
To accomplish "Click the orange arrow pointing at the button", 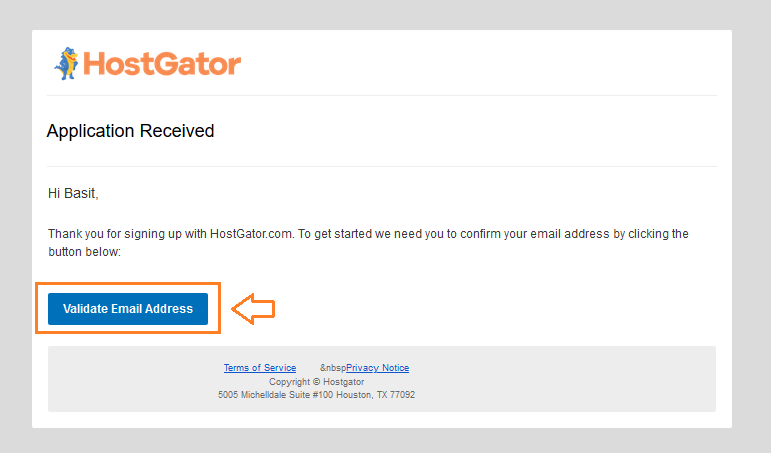I will 253,309.
